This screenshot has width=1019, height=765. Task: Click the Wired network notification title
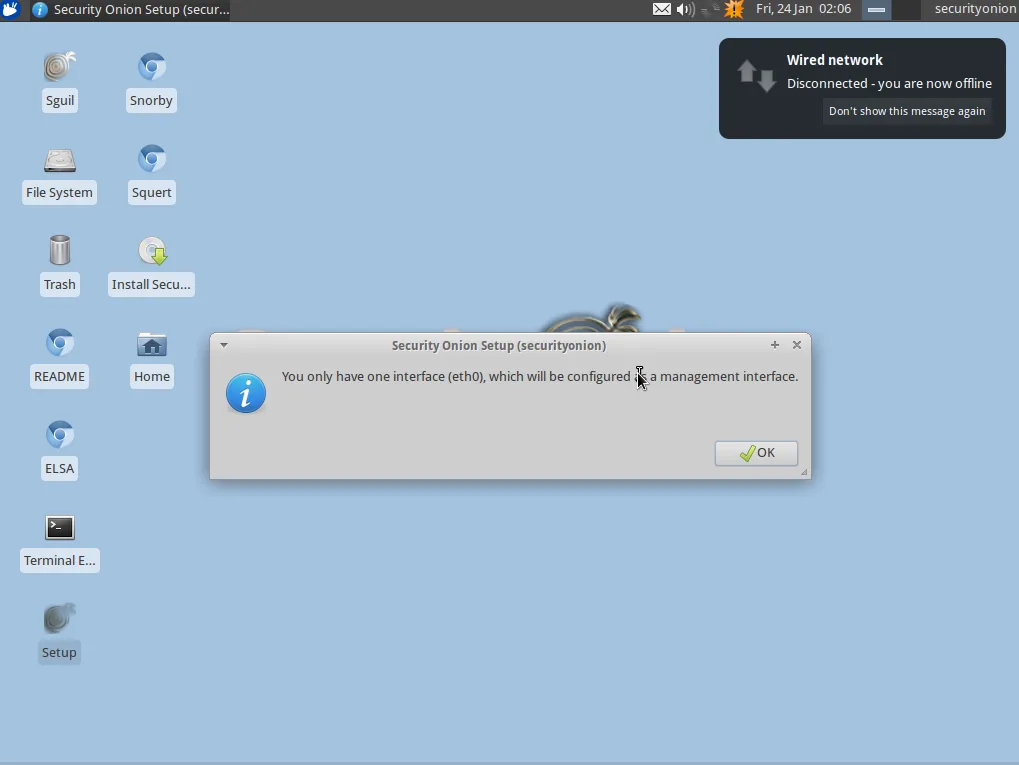tap(834, 60)
